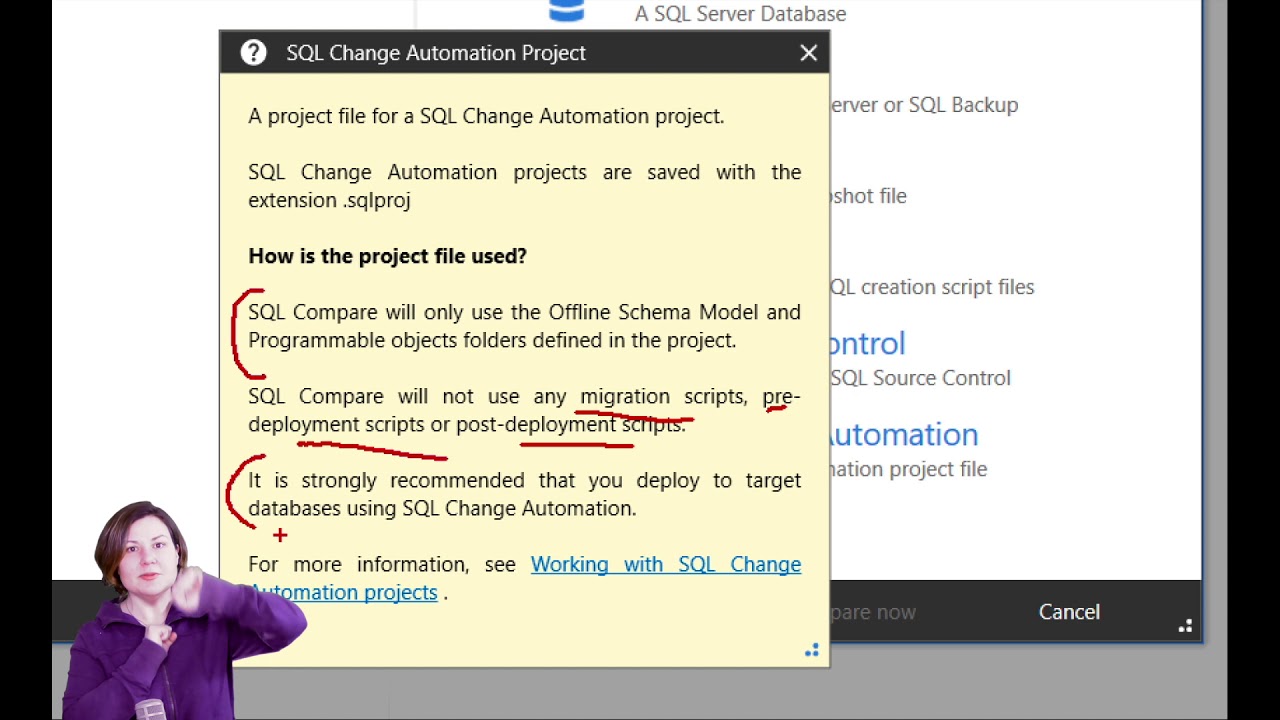Select the blue Change Automation heading in the background dialog
Image resolution: width=1280 pixels, height=720 pixels.
pos(904,434)
